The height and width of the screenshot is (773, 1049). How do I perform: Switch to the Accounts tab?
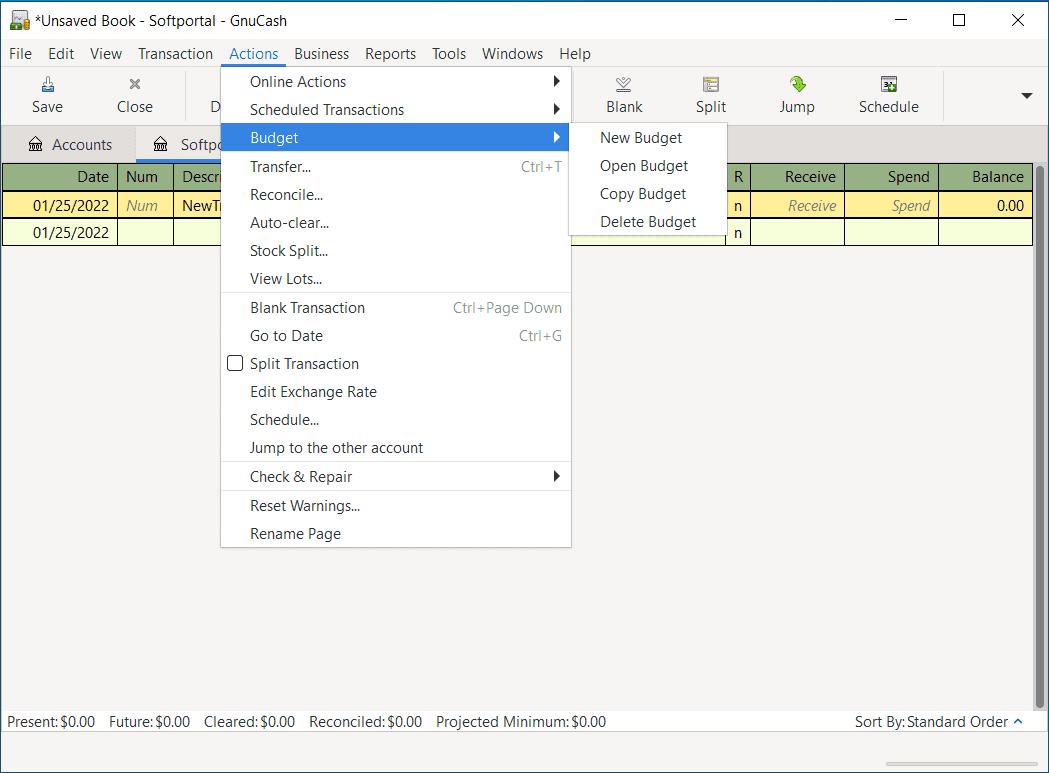pyautogui.click(x=70, y=145)
